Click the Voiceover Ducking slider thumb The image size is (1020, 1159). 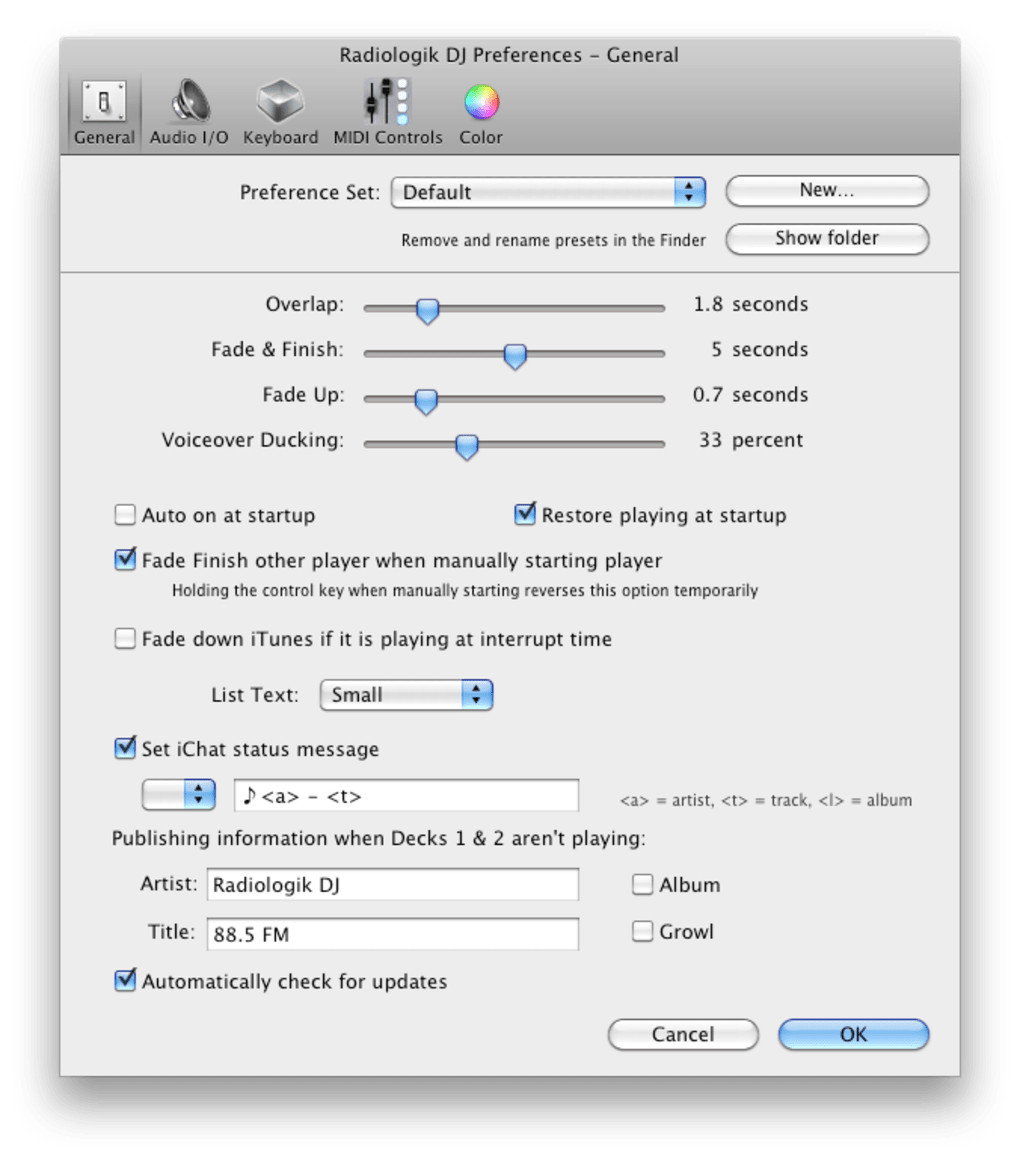[x=466, y=446]
